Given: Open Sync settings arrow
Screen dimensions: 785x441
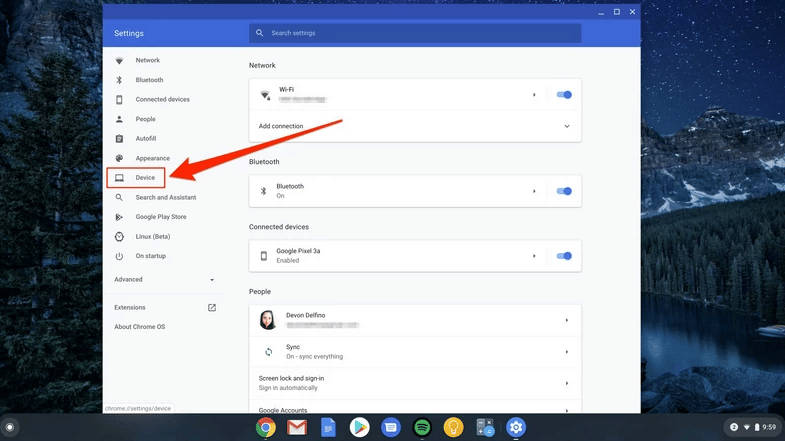Looking at the screenshot, I should [567, 352].
